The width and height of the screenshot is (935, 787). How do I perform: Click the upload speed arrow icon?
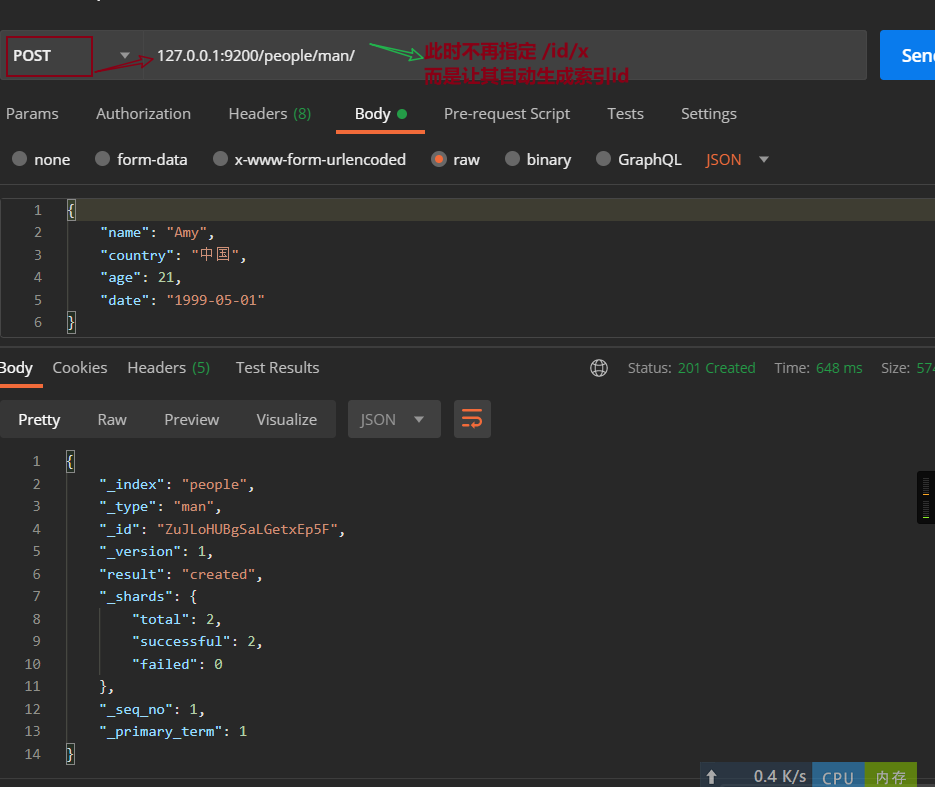tap(711, 777)
